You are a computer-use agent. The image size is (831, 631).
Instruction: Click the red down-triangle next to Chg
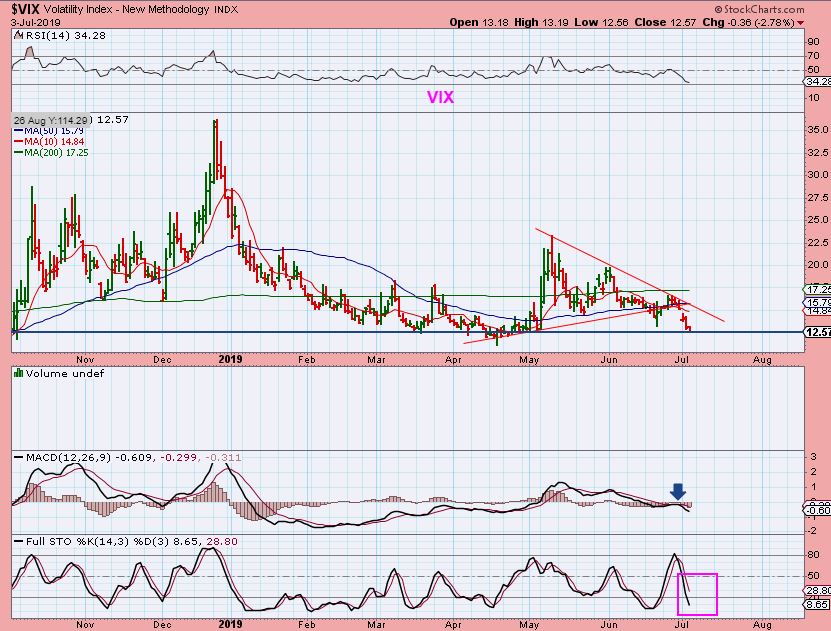800,23
